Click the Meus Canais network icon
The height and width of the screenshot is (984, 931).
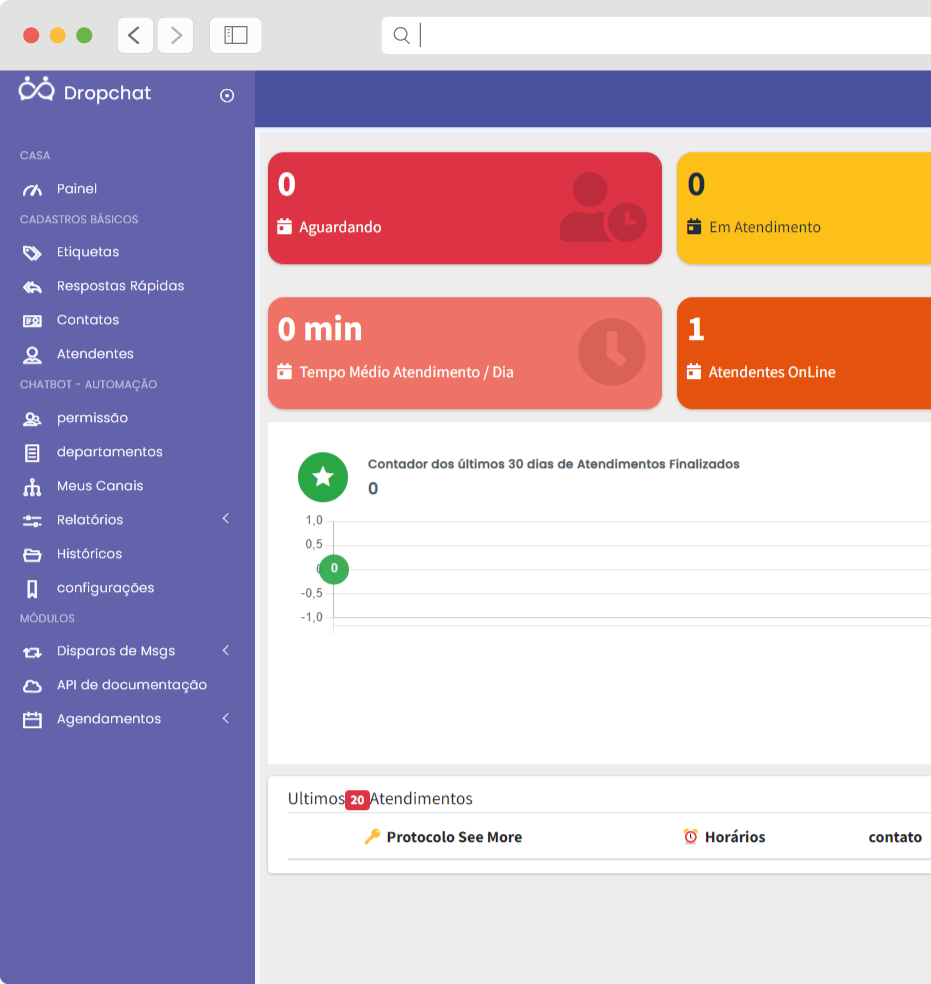tap(32, 487)
